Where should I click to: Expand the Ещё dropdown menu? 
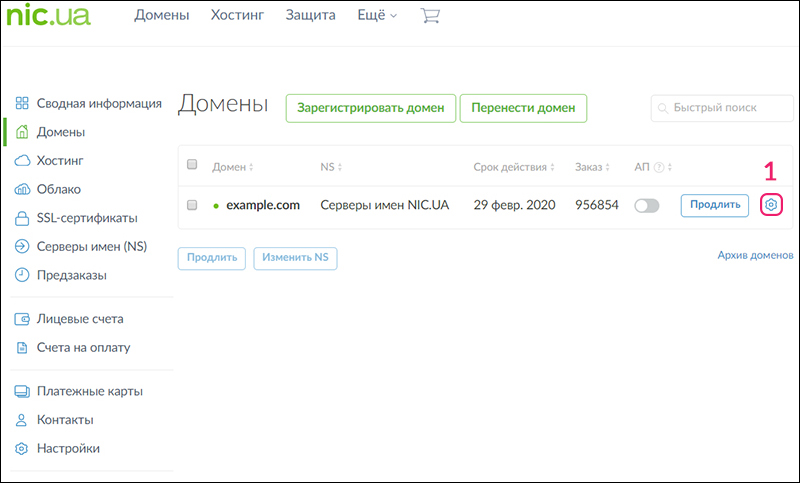click(377, 15)
